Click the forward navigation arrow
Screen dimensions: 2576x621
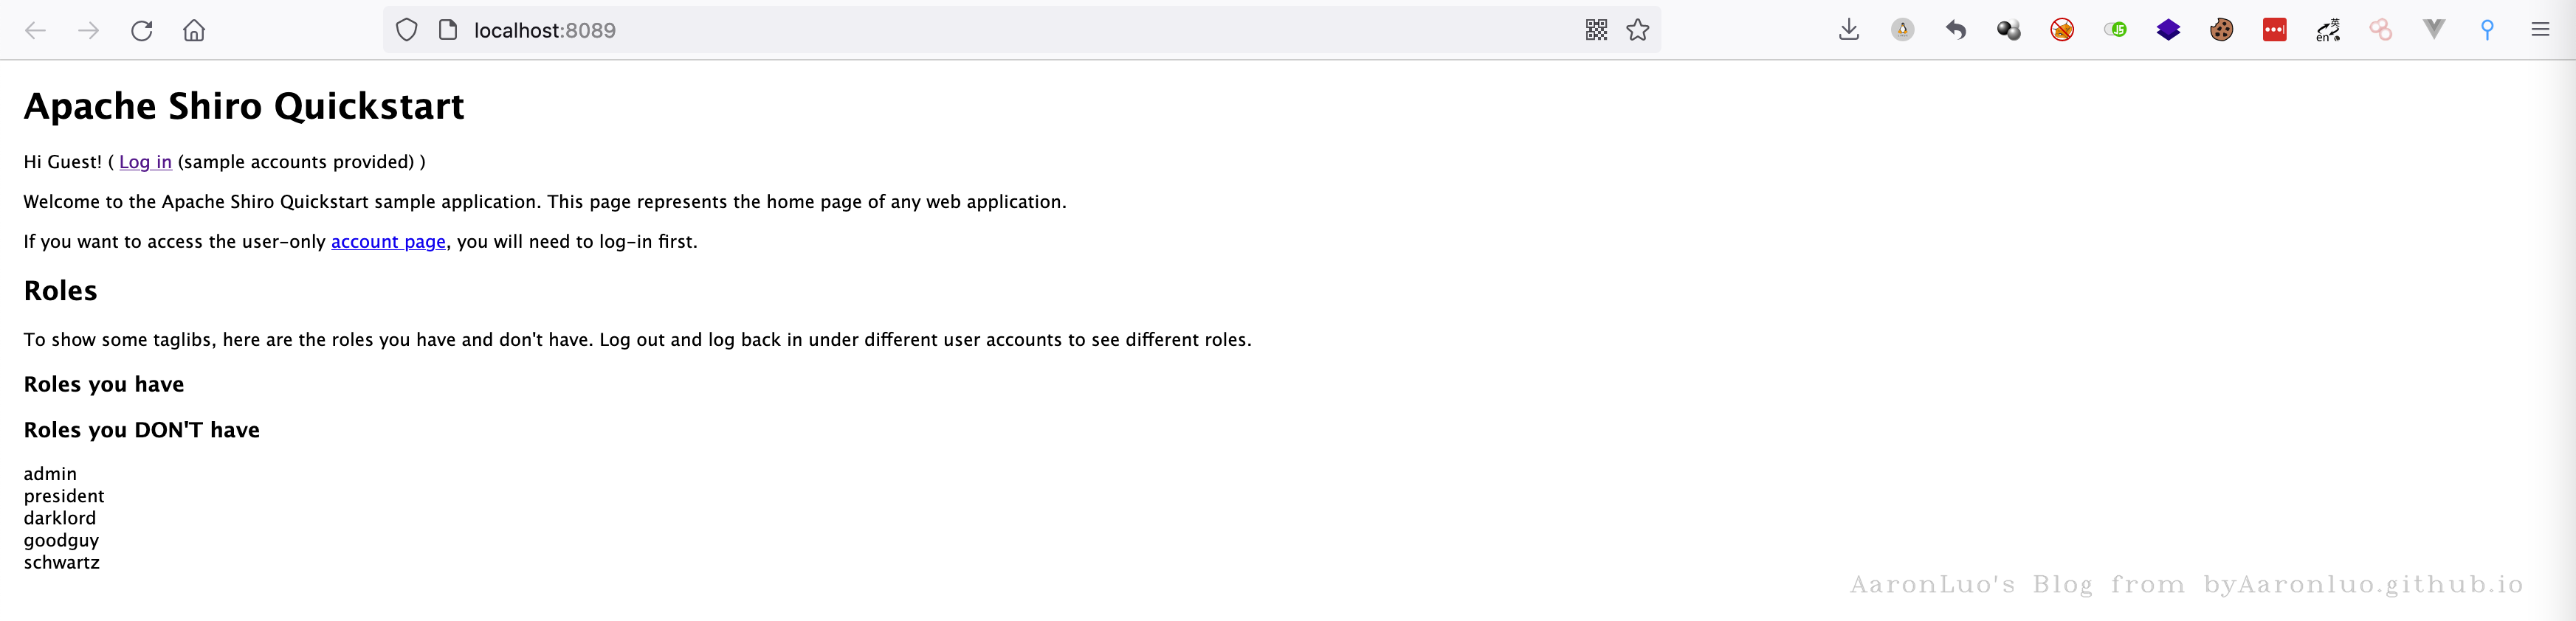pos(89,30)
